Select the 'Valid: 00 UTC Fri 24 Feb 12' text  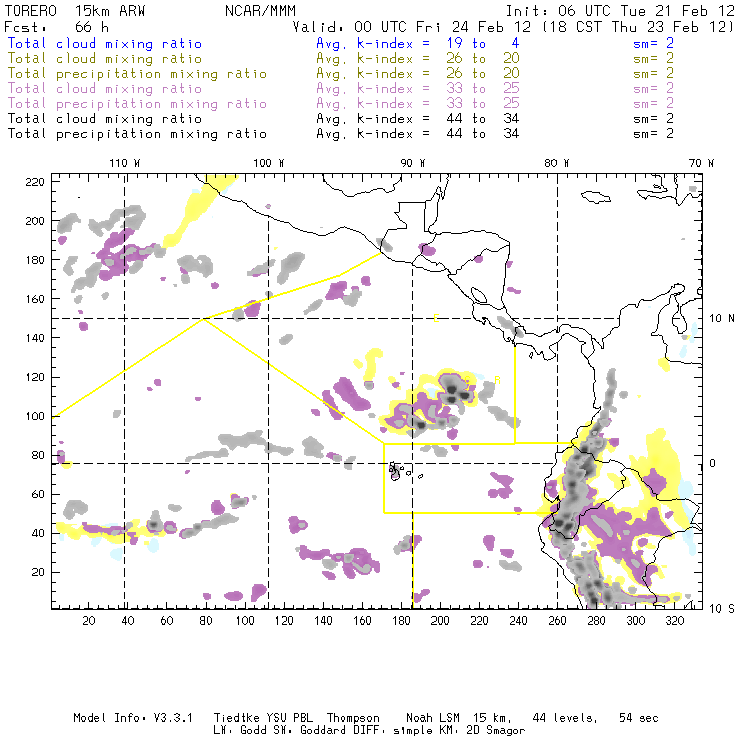(412, 27)
